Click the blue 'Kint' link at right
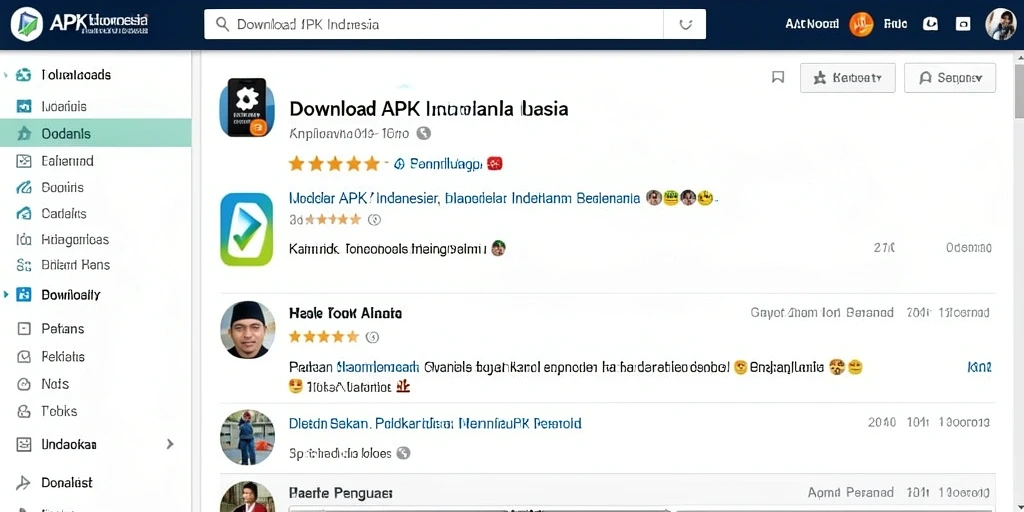1024x512 pixels. click(978, 367)
